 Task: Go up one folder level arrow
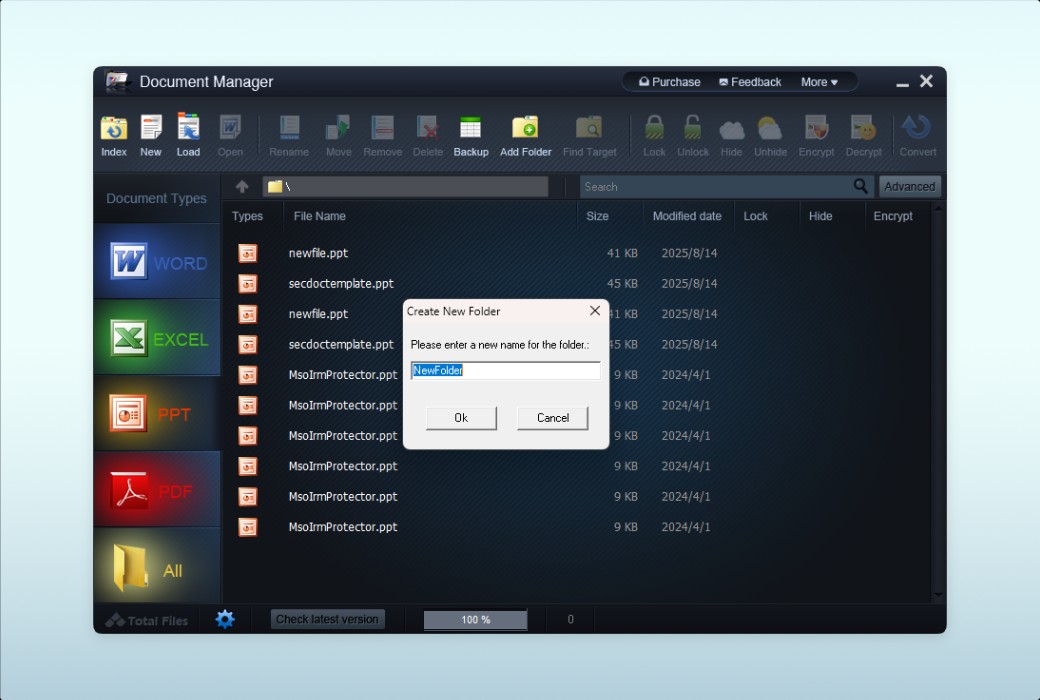point(242,186)
